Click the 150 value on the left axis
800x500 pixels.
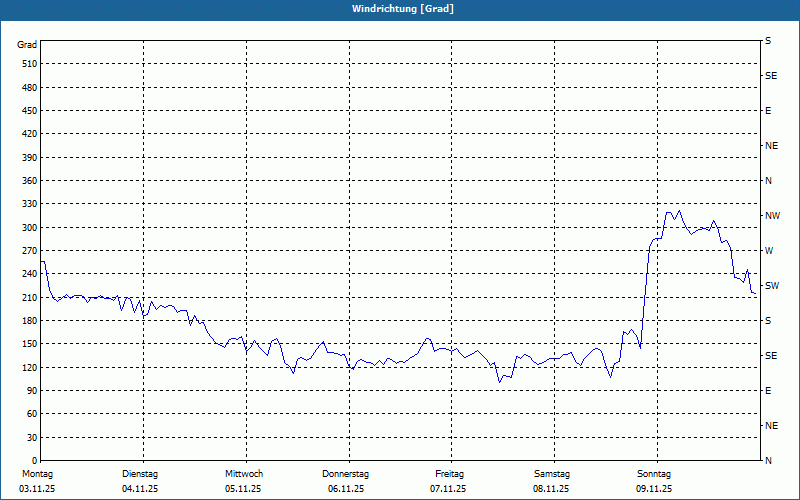tap(30, 344)
